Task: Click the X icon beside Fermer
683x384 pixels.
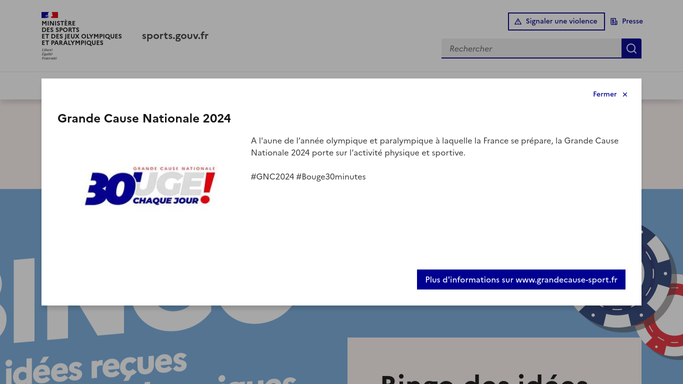Action: click(625, 94)
